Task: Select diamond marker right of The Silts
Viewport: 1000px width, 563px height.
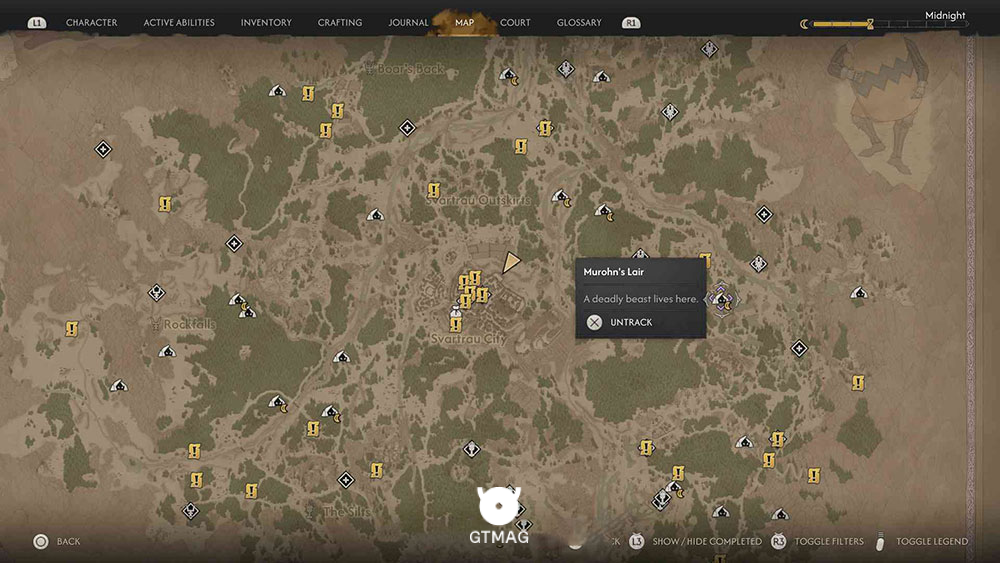Action: pos(346,479)
